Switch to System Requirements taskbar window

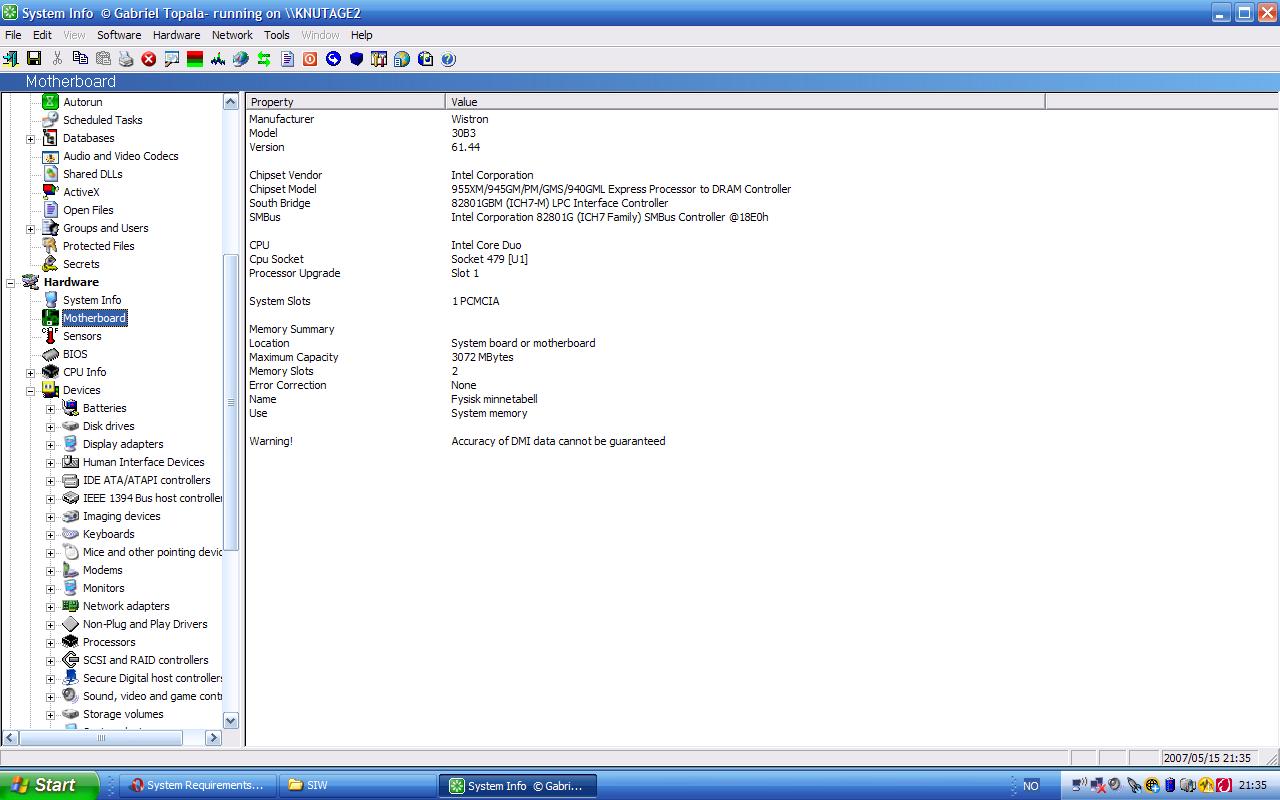[199, 785]
